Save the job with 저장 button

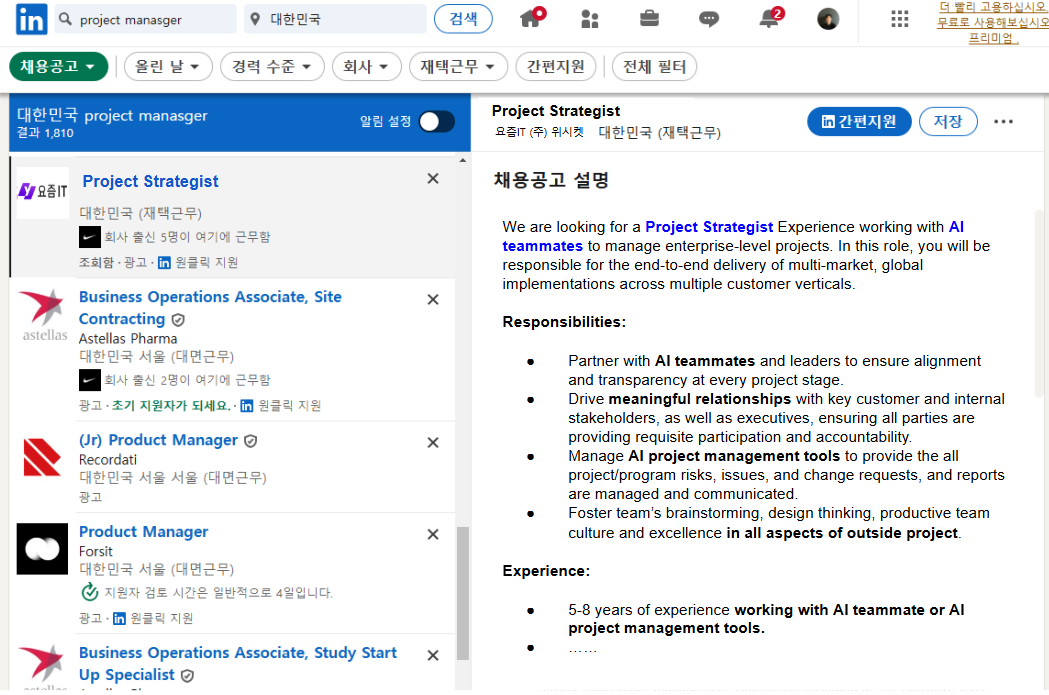948,121
